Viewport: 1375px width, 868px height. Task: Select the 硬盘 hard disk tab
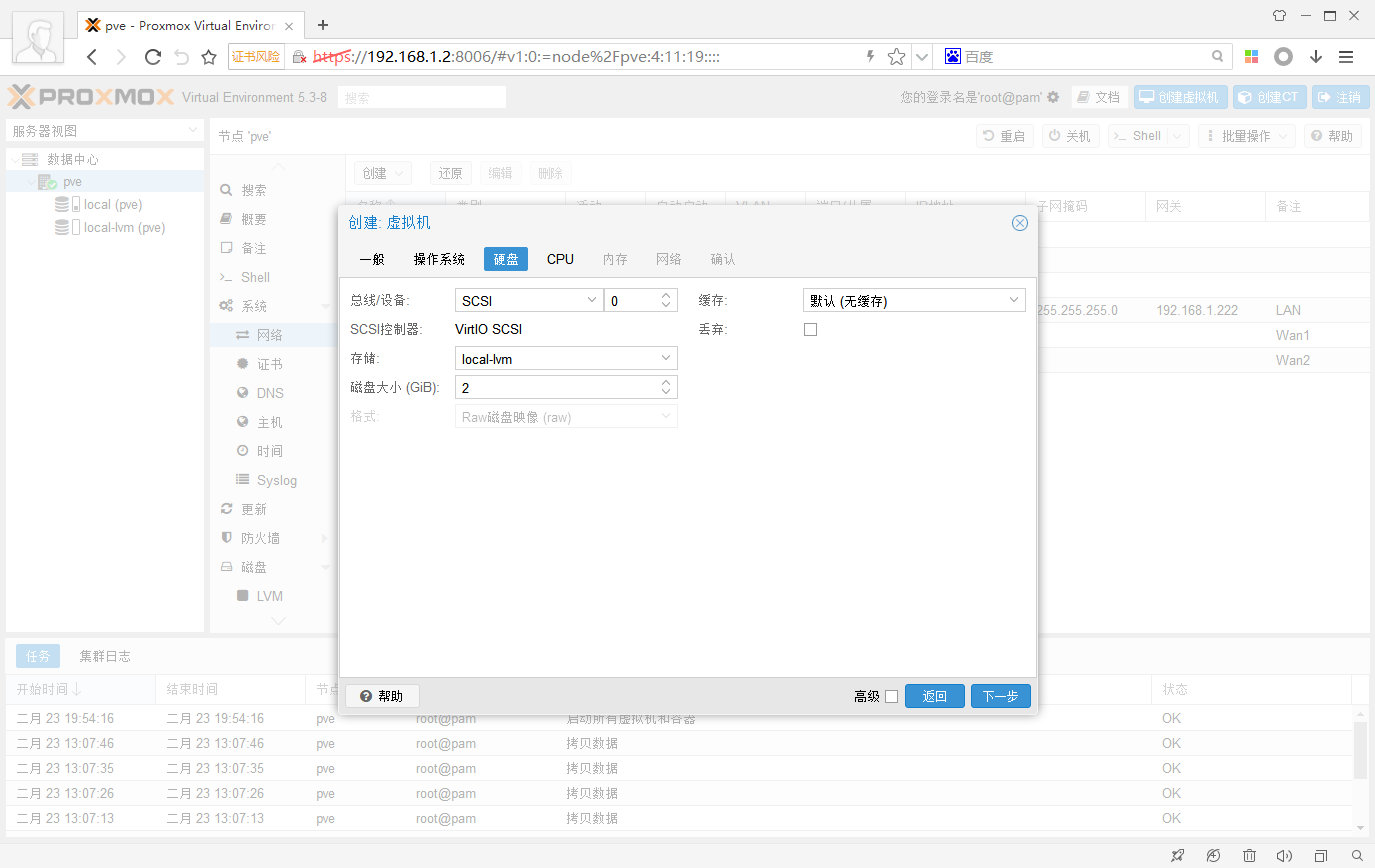[506, 259]
